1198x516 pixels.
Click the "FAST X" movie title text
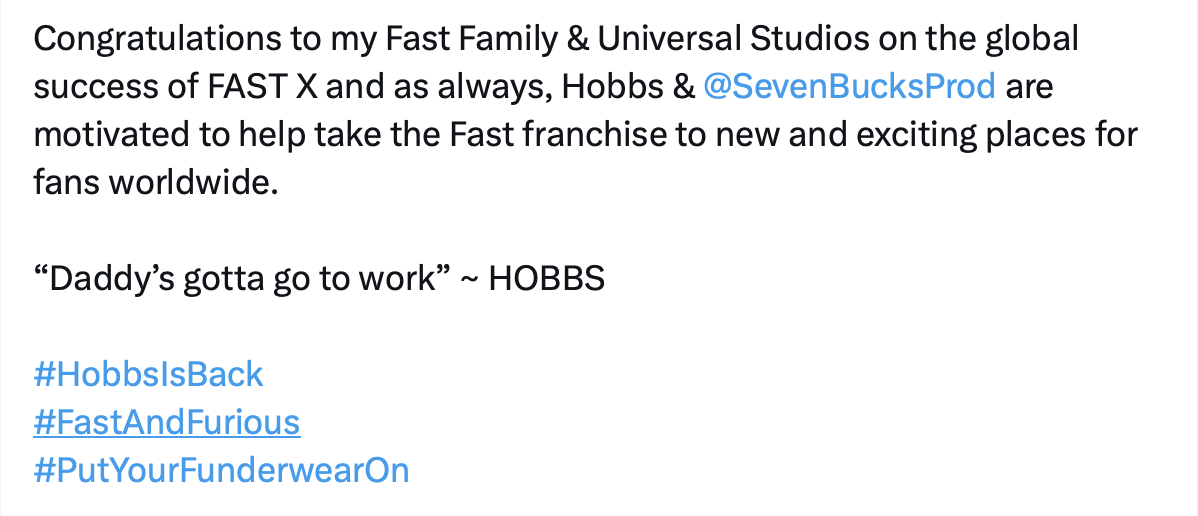(x=263, y=88)
